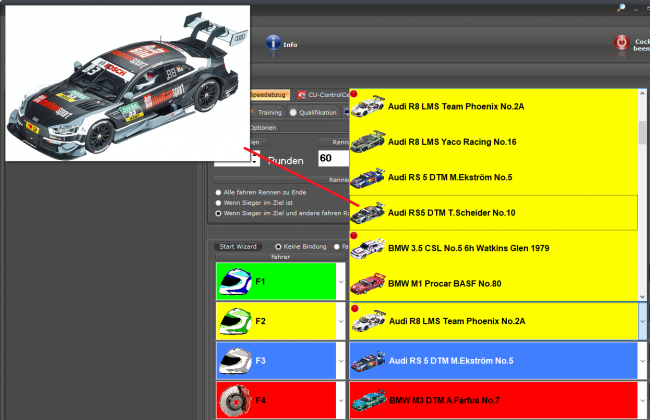
Task: Select 'Wenn Sieger im Ziel ist' option
Action: [218, 203]
